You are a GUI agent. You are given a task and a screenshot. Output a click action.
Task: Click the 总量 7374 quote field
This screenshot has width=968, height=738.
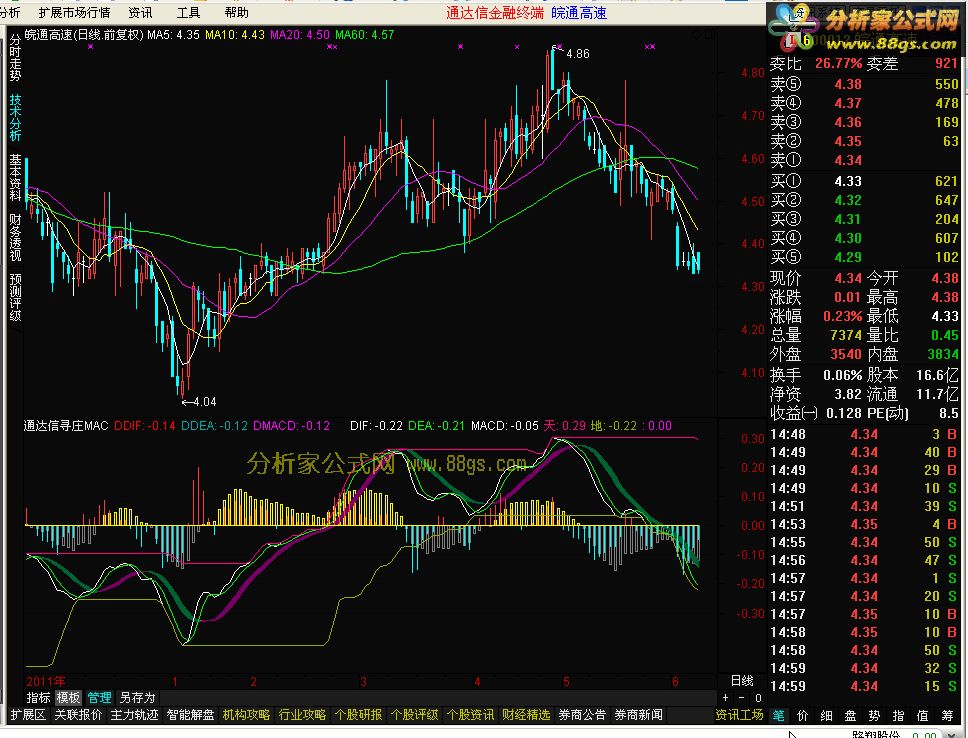click(816, 335)
